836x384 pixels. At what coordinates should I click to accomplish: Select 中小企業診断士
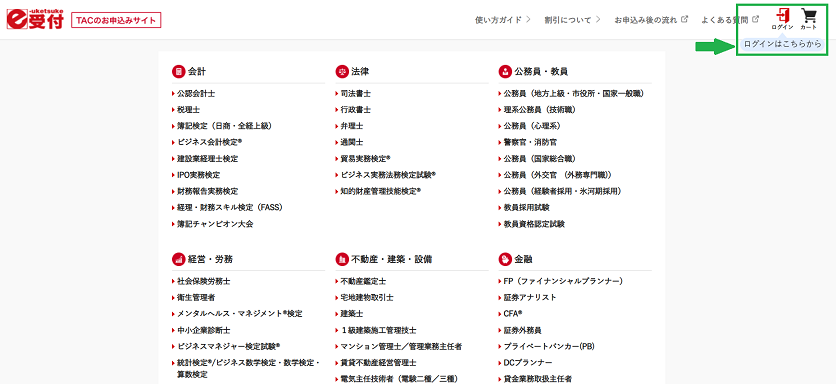click(x=204, y=330)
